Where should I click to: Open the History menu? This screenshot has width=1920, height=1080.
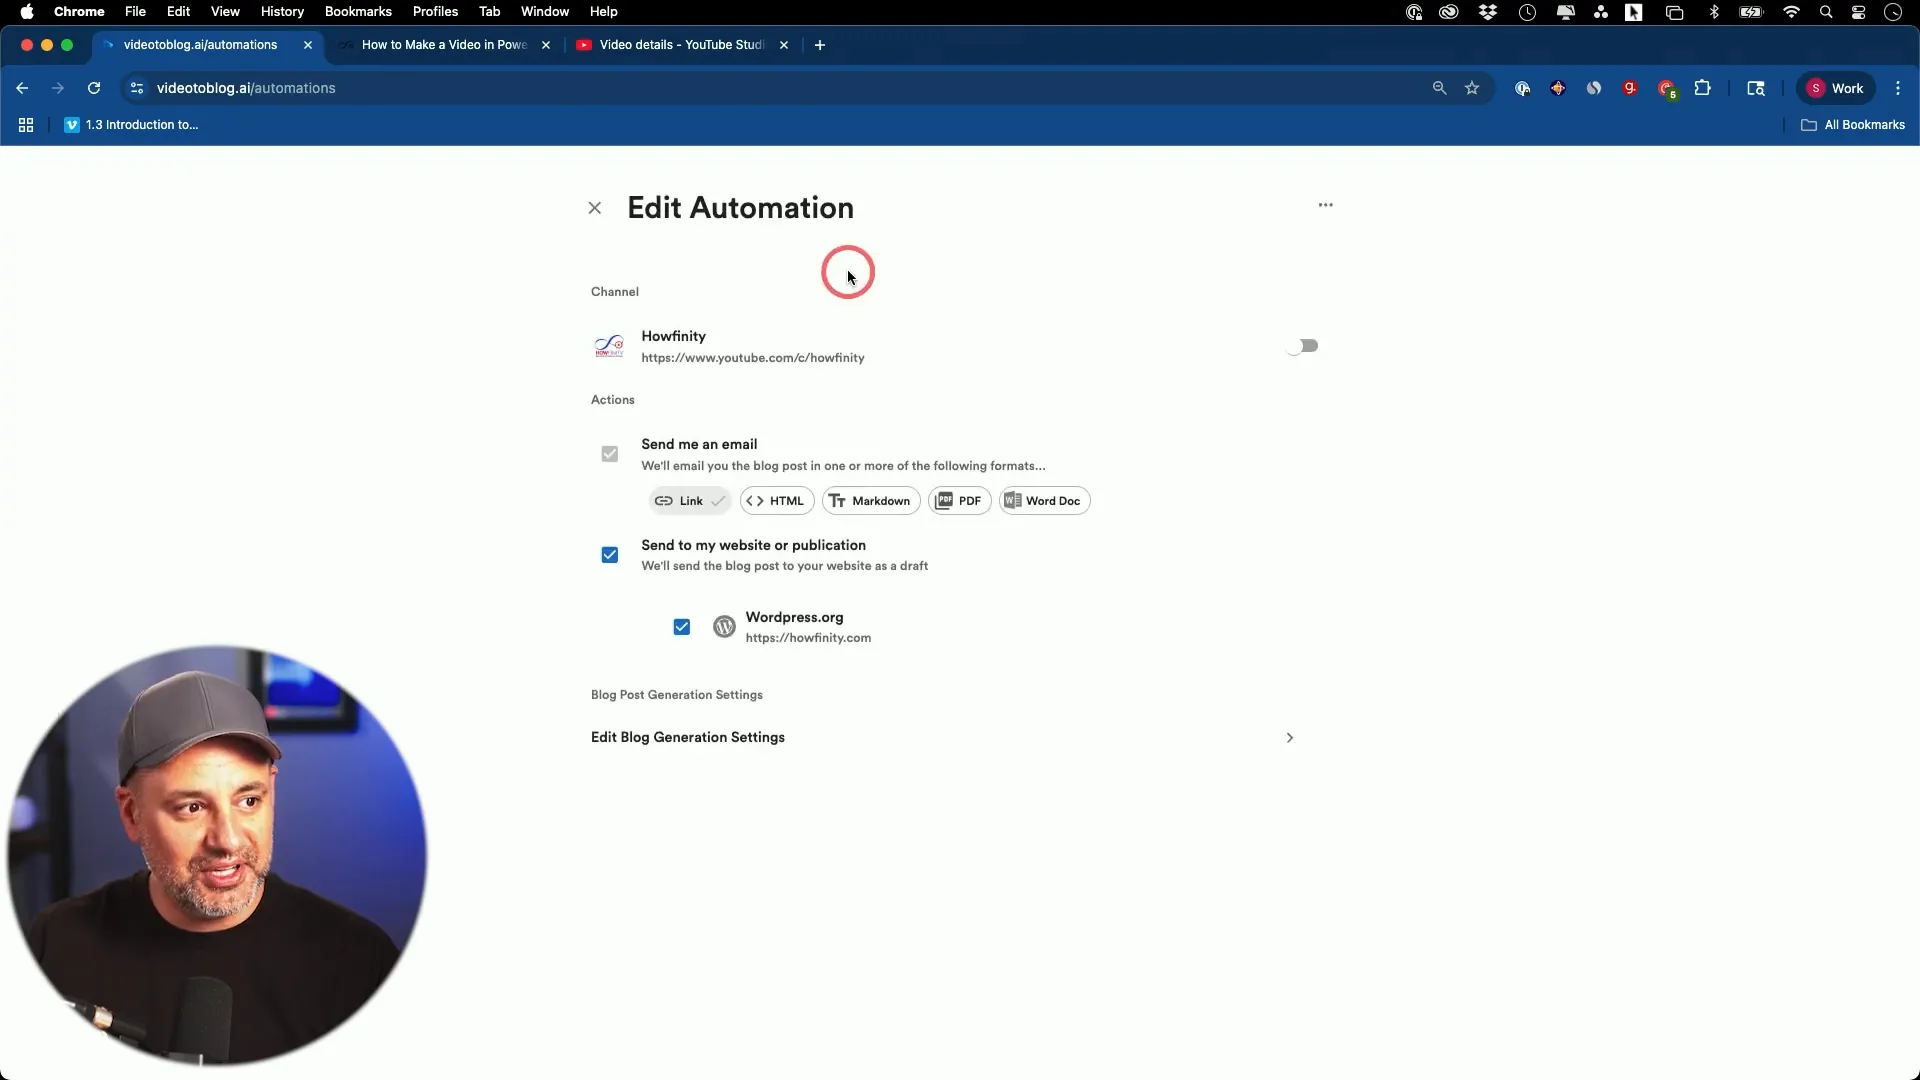point(282,12)
